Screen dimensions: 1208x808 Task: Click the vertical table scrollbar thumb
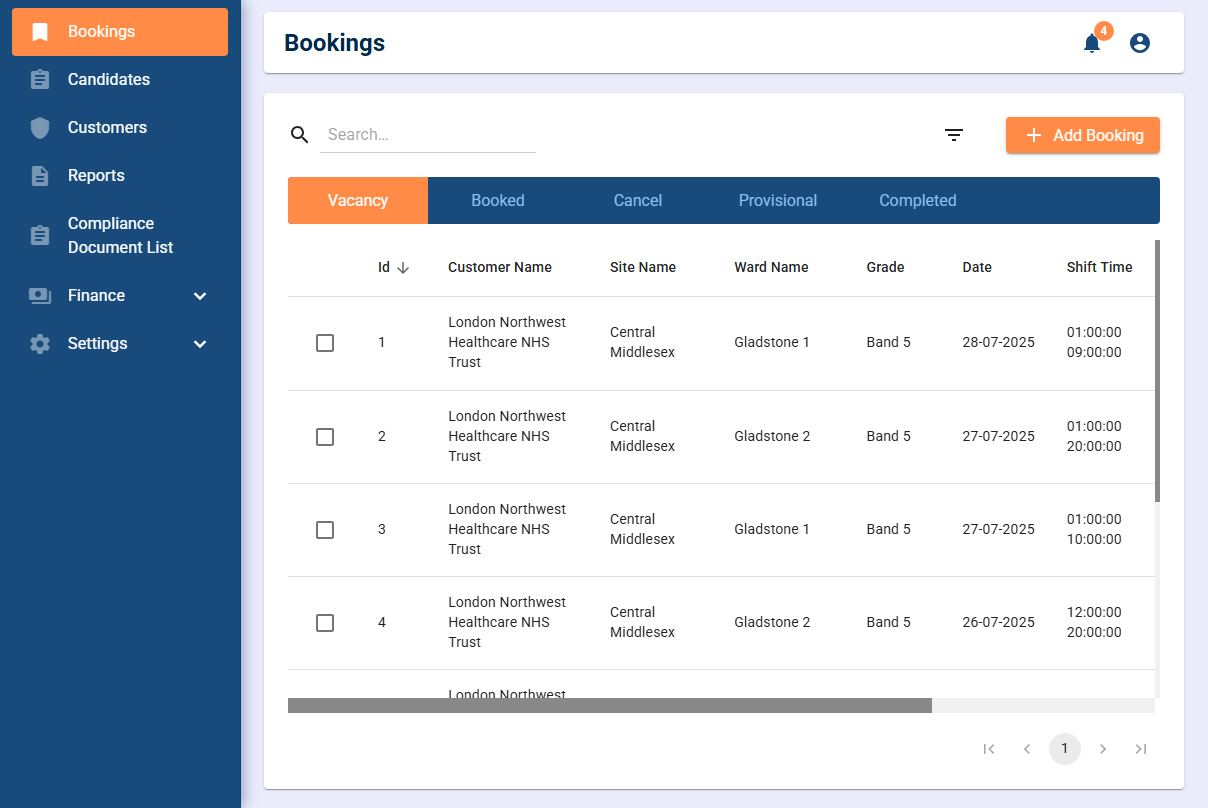(x=1157, y=370)
